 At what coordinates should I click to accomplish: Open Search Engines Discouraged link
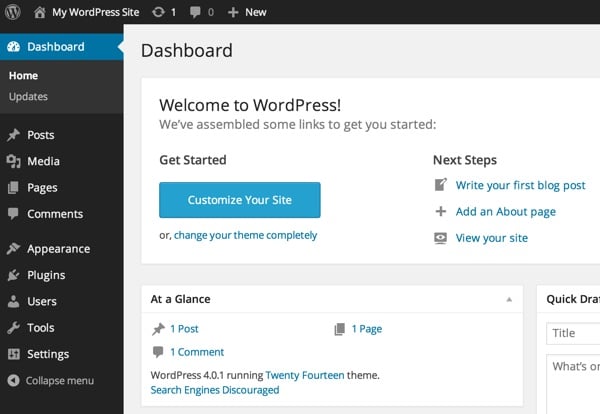pos(215,390)
